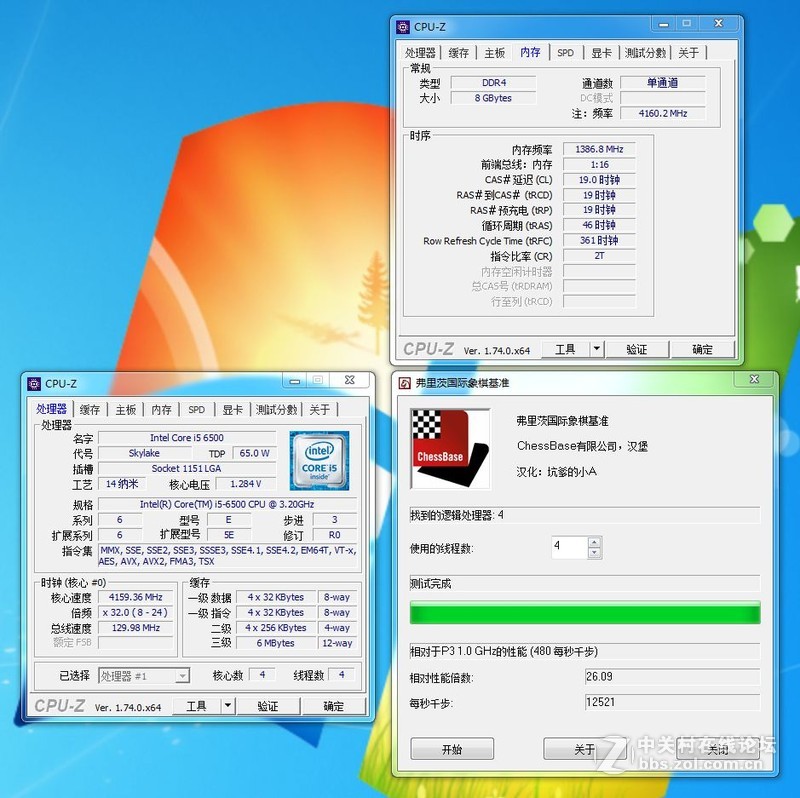
Task: Click 验证 button in memory window
Action: coord(636,349)
